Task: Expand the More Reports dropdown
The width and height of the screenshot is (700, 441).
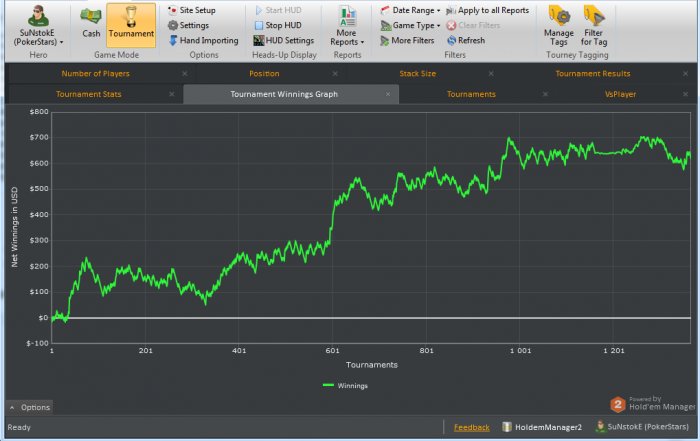Action: [347, 25]
